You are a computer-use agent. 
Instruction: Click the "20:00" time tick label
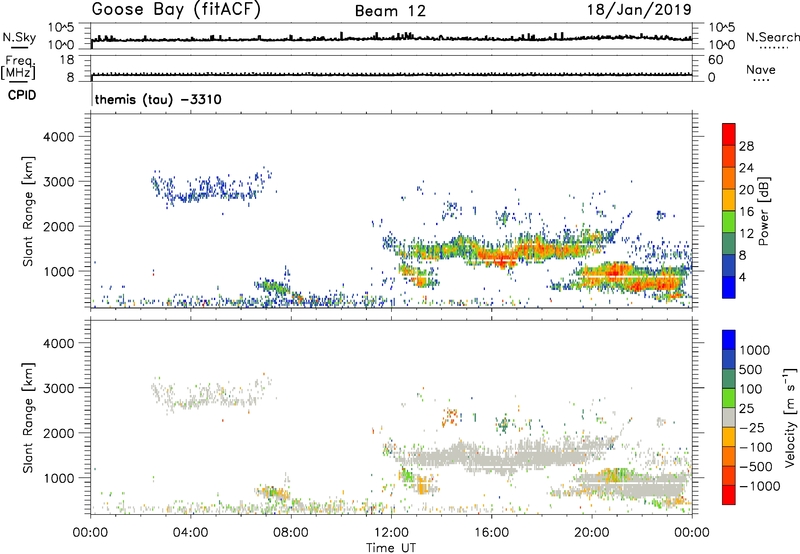click(592, 533)
